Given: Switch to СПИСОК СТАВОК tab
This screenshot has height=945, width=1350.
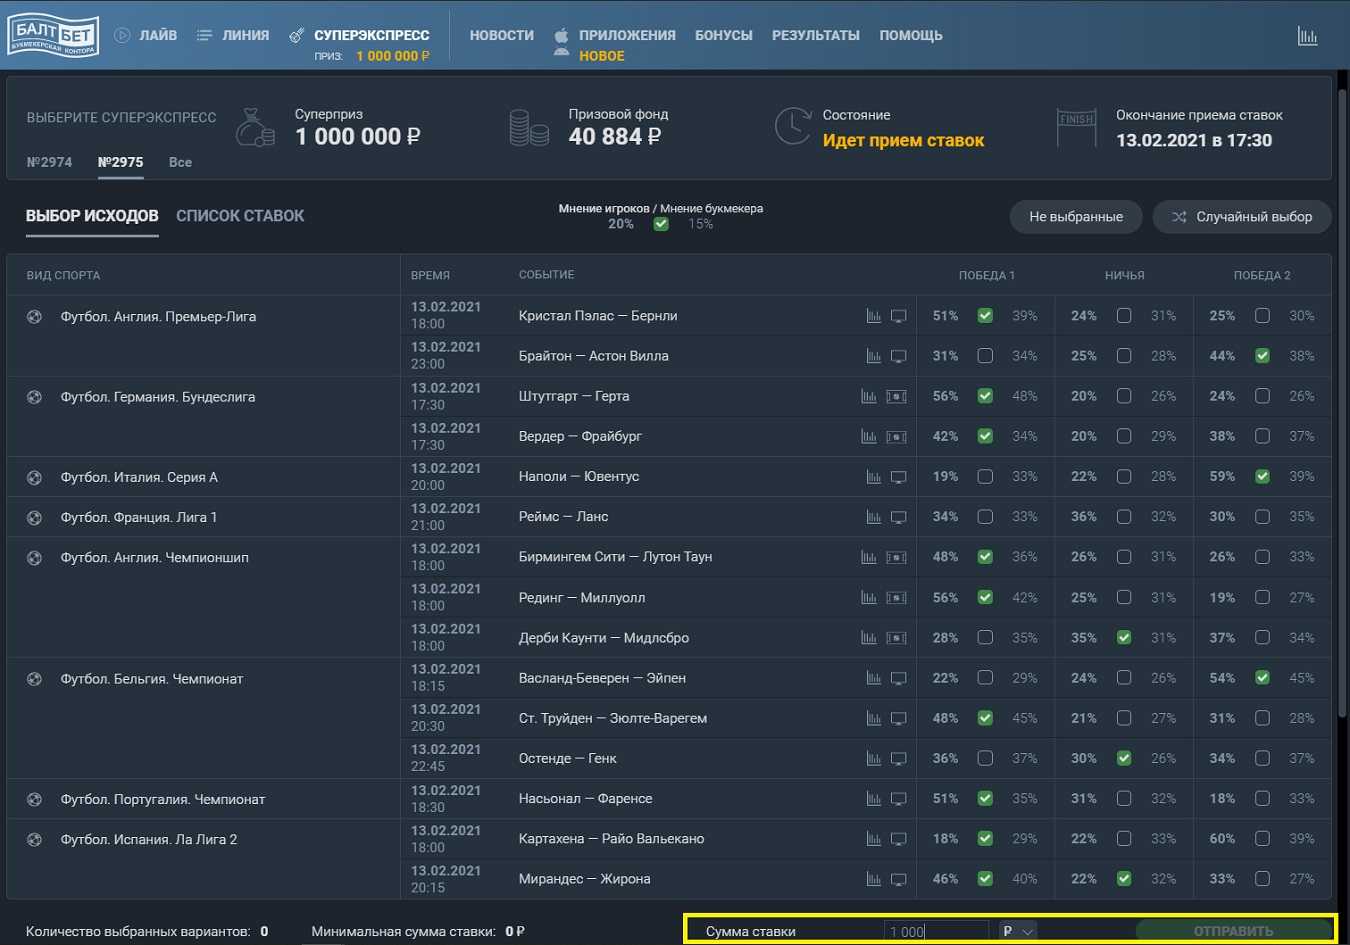Looking at the screenshot, I should (240, 216).
